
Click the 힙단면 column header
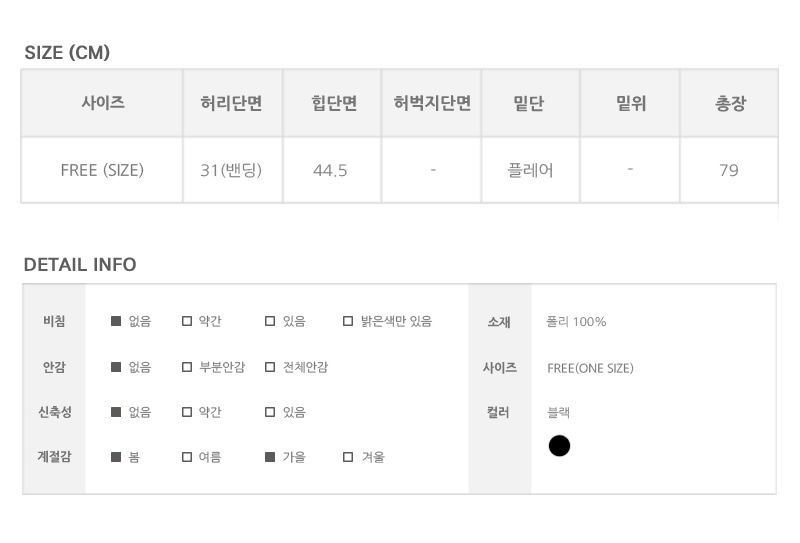coord(333,103)
